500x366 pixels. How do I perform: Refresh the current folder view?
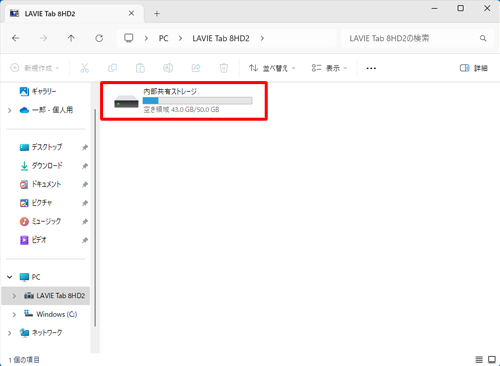pyautogui.click(x=99, y=38)
